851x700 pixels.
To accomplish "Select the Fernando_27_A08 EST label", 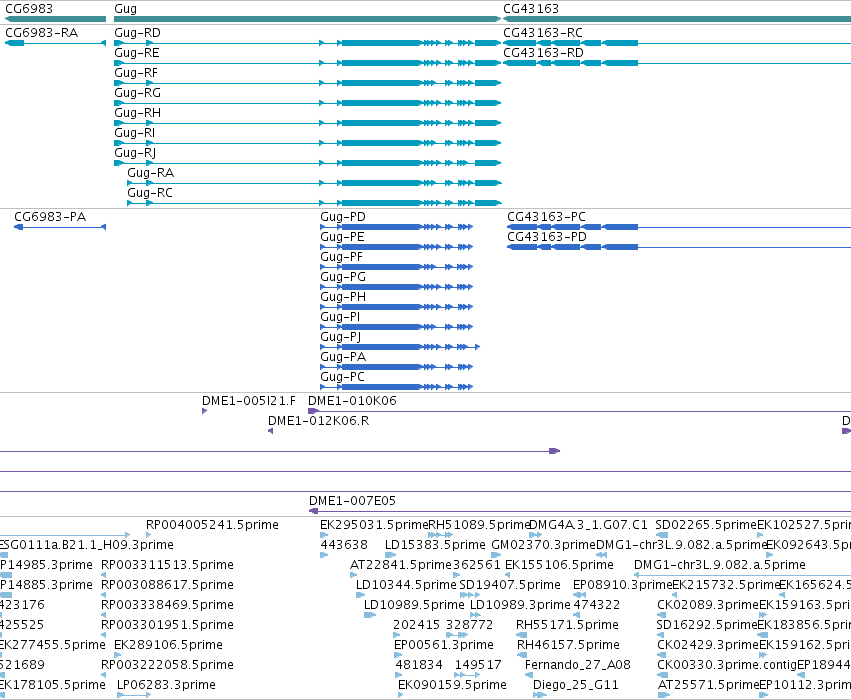I will click(x=577, y=665).
